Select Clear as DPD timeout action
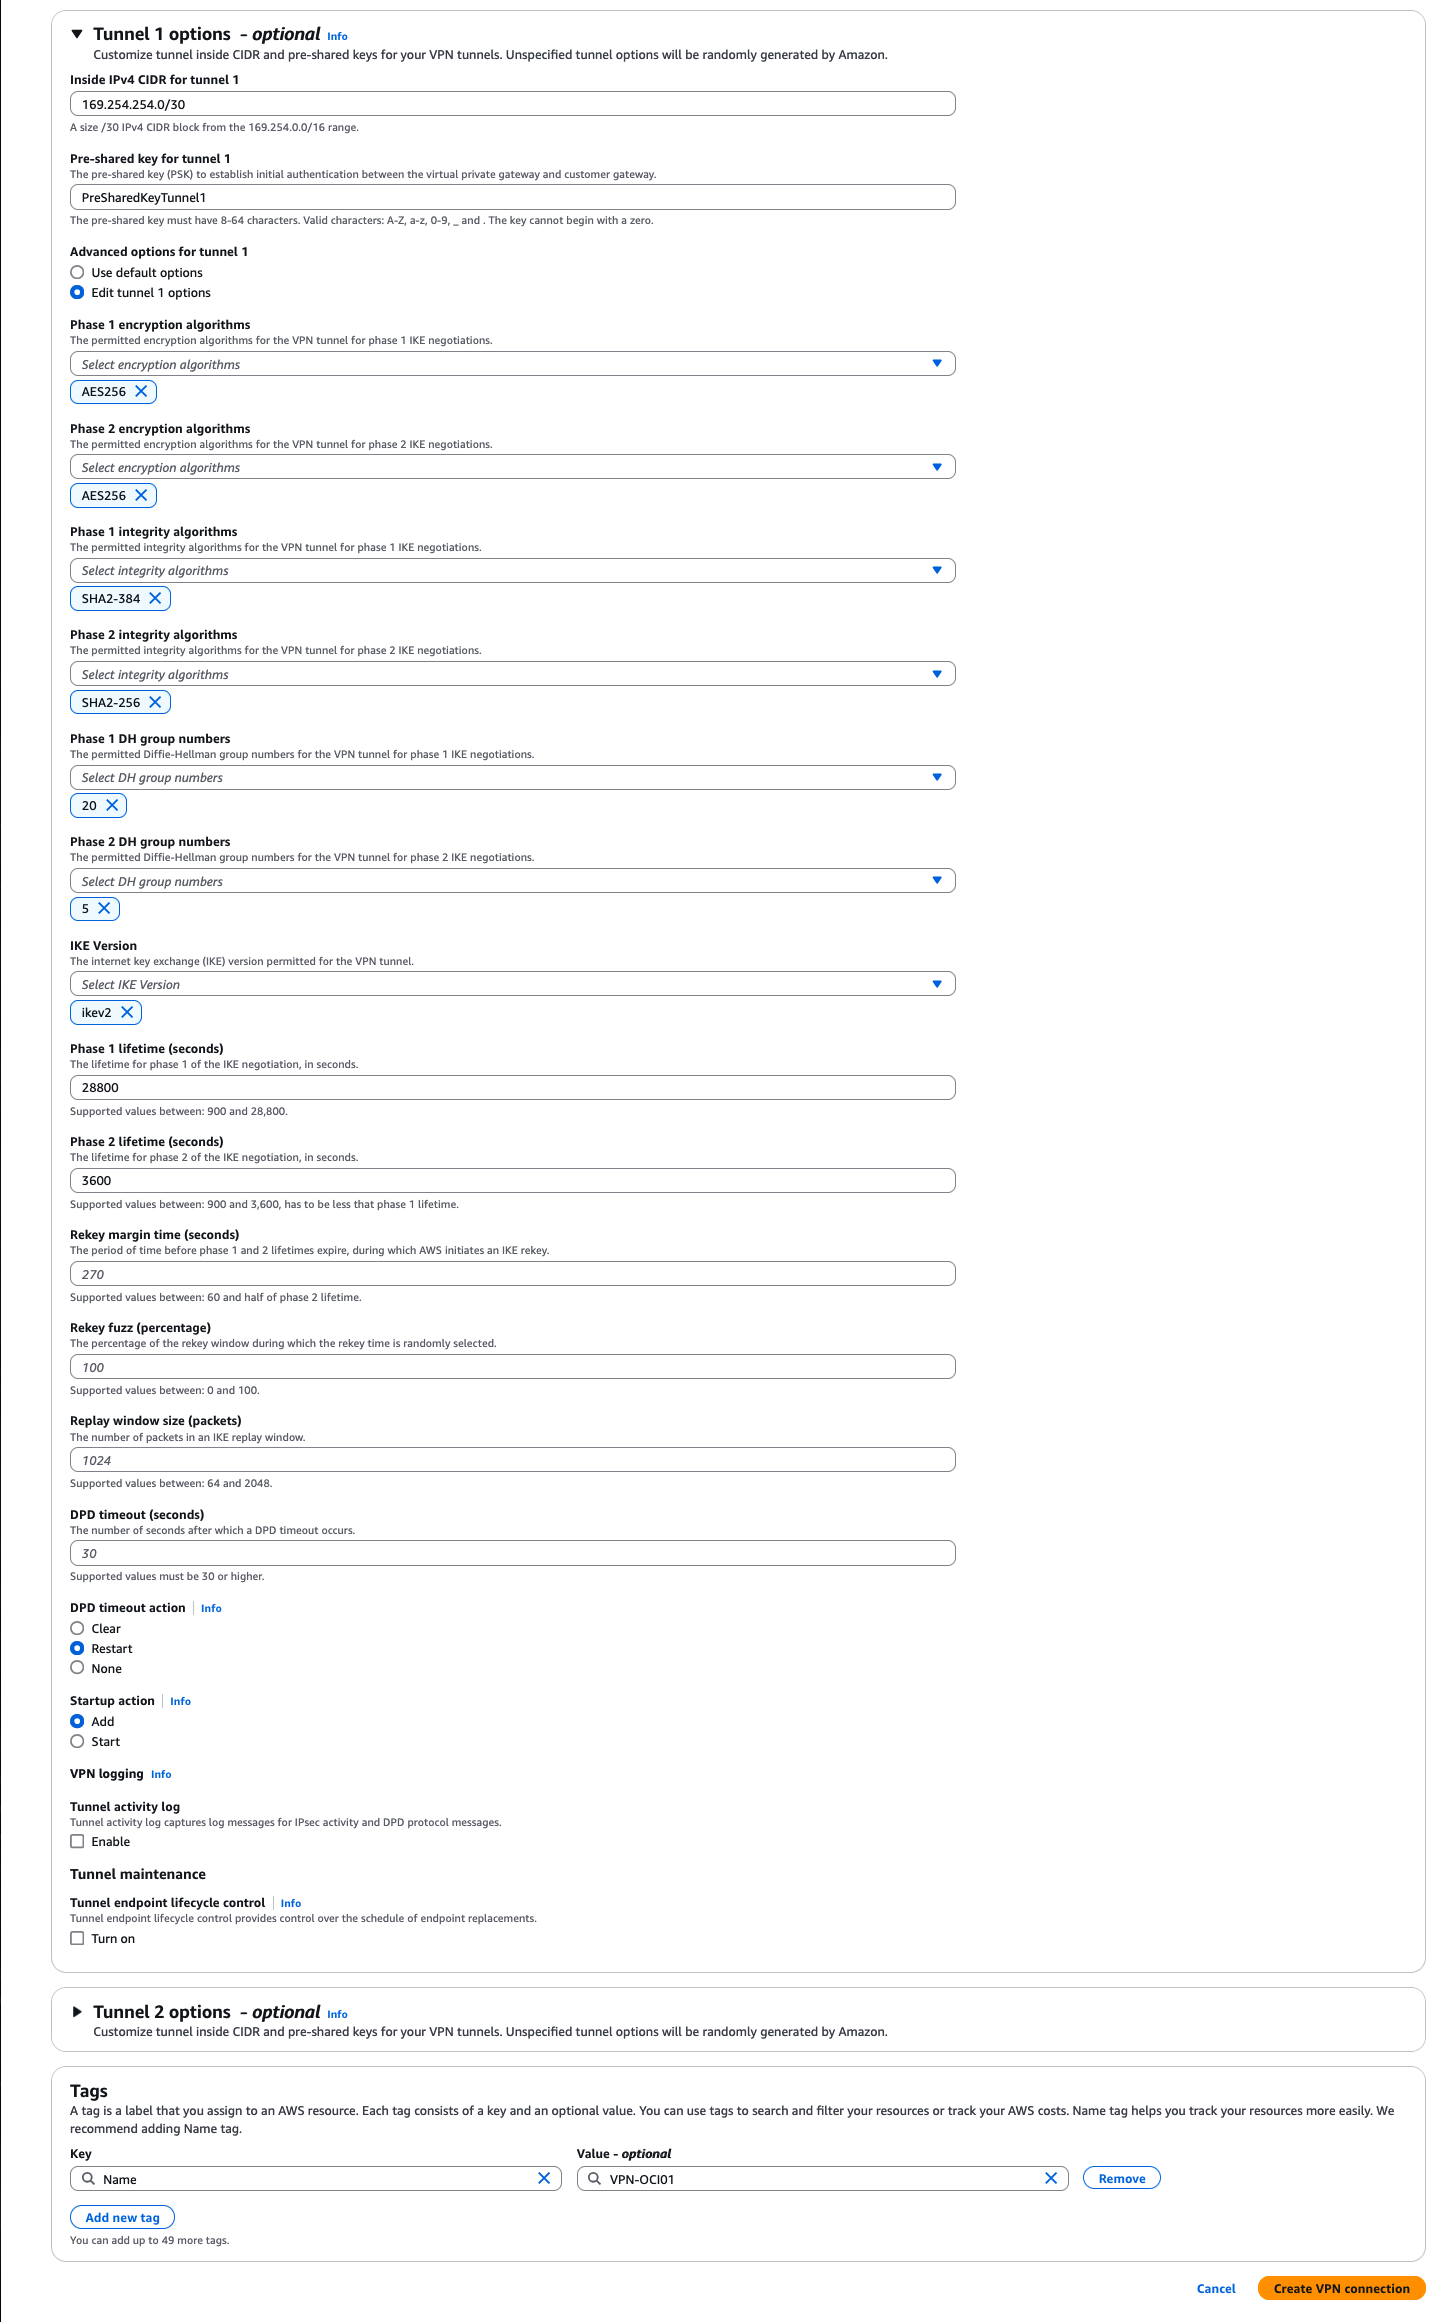This screenshot has width=1440, height=2322. 78,1628
